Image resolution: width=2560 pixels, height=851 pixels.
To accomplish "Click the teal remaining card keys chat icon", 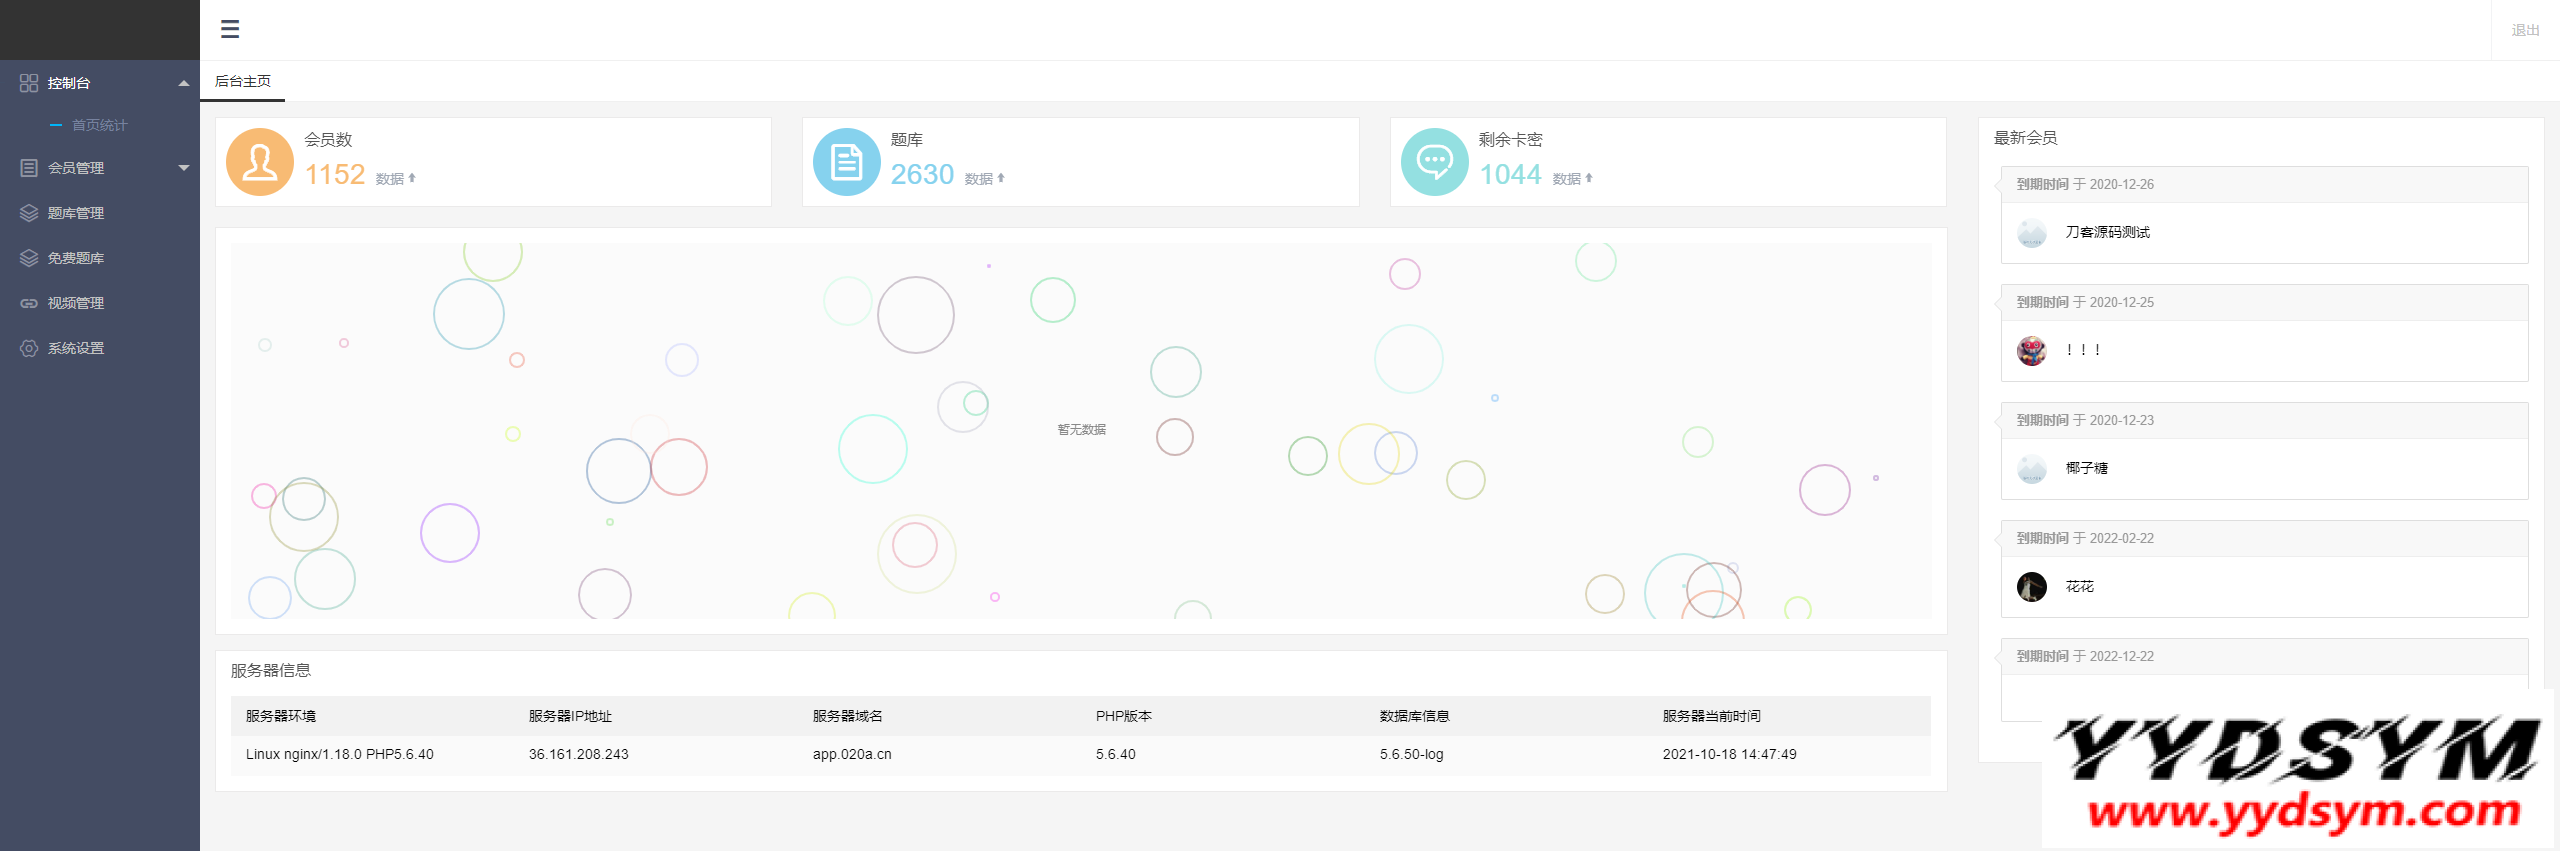I will 1435,162.
